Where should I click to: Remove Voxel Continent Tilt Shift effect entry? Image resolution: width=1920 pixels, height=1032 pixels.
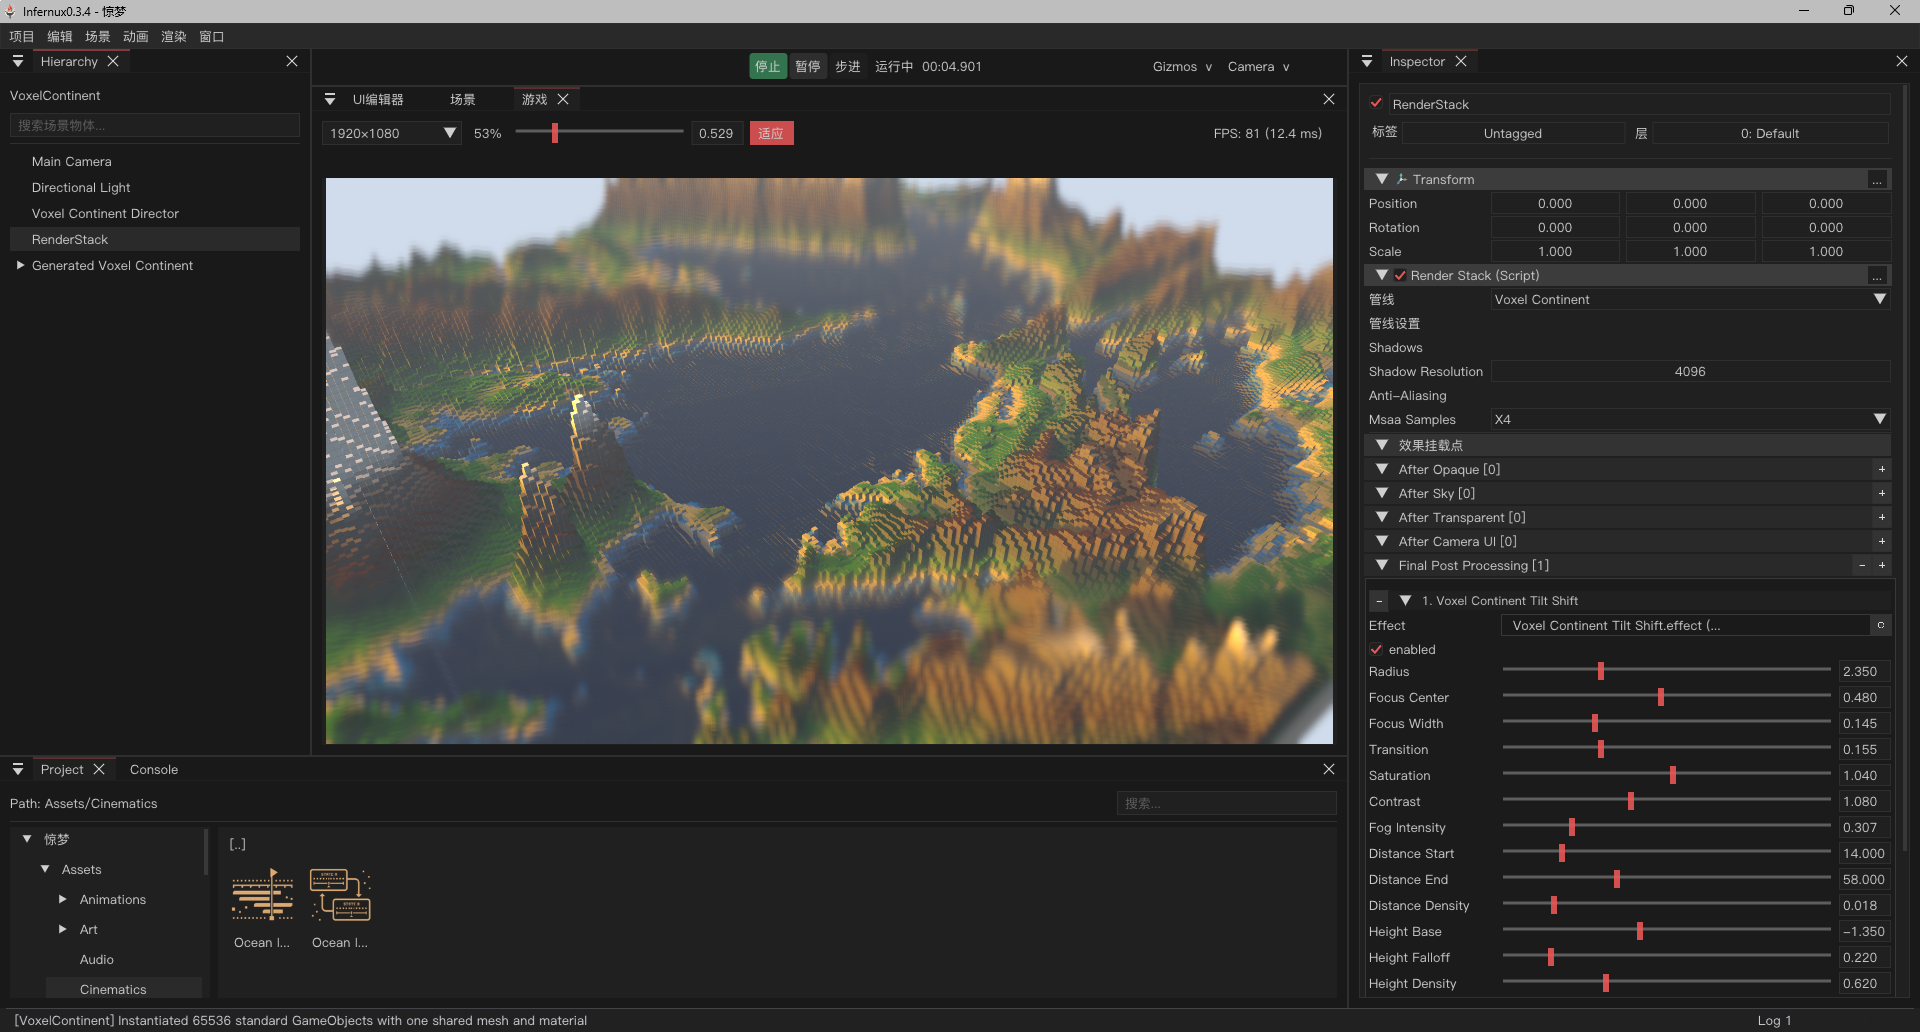(1379, 601)
